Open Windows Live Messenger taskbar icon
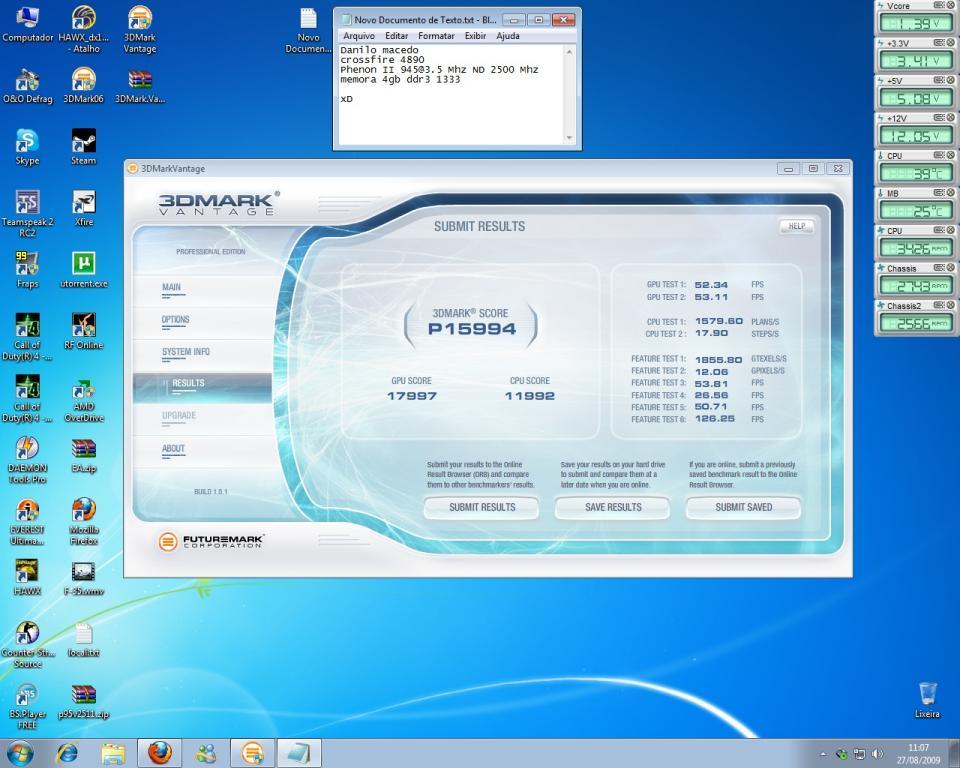Viewport: 960px width, 768px height. pyautogui.click(x=206, y=753)
